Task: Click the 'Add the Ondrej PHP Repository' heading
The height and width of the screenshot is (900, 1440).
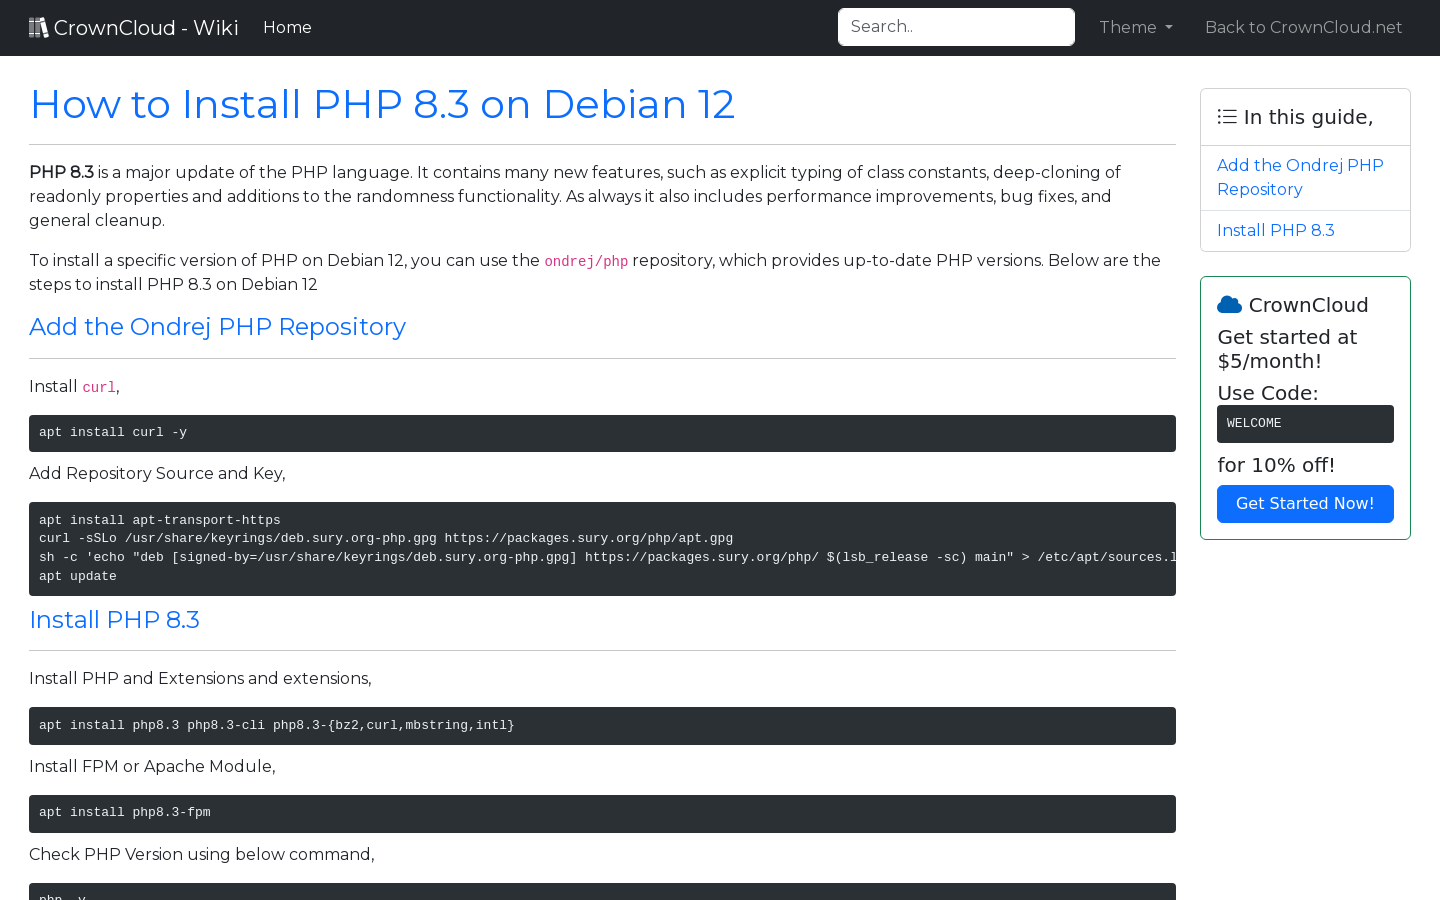Action: pyautogui.click(x=217, y=327)
